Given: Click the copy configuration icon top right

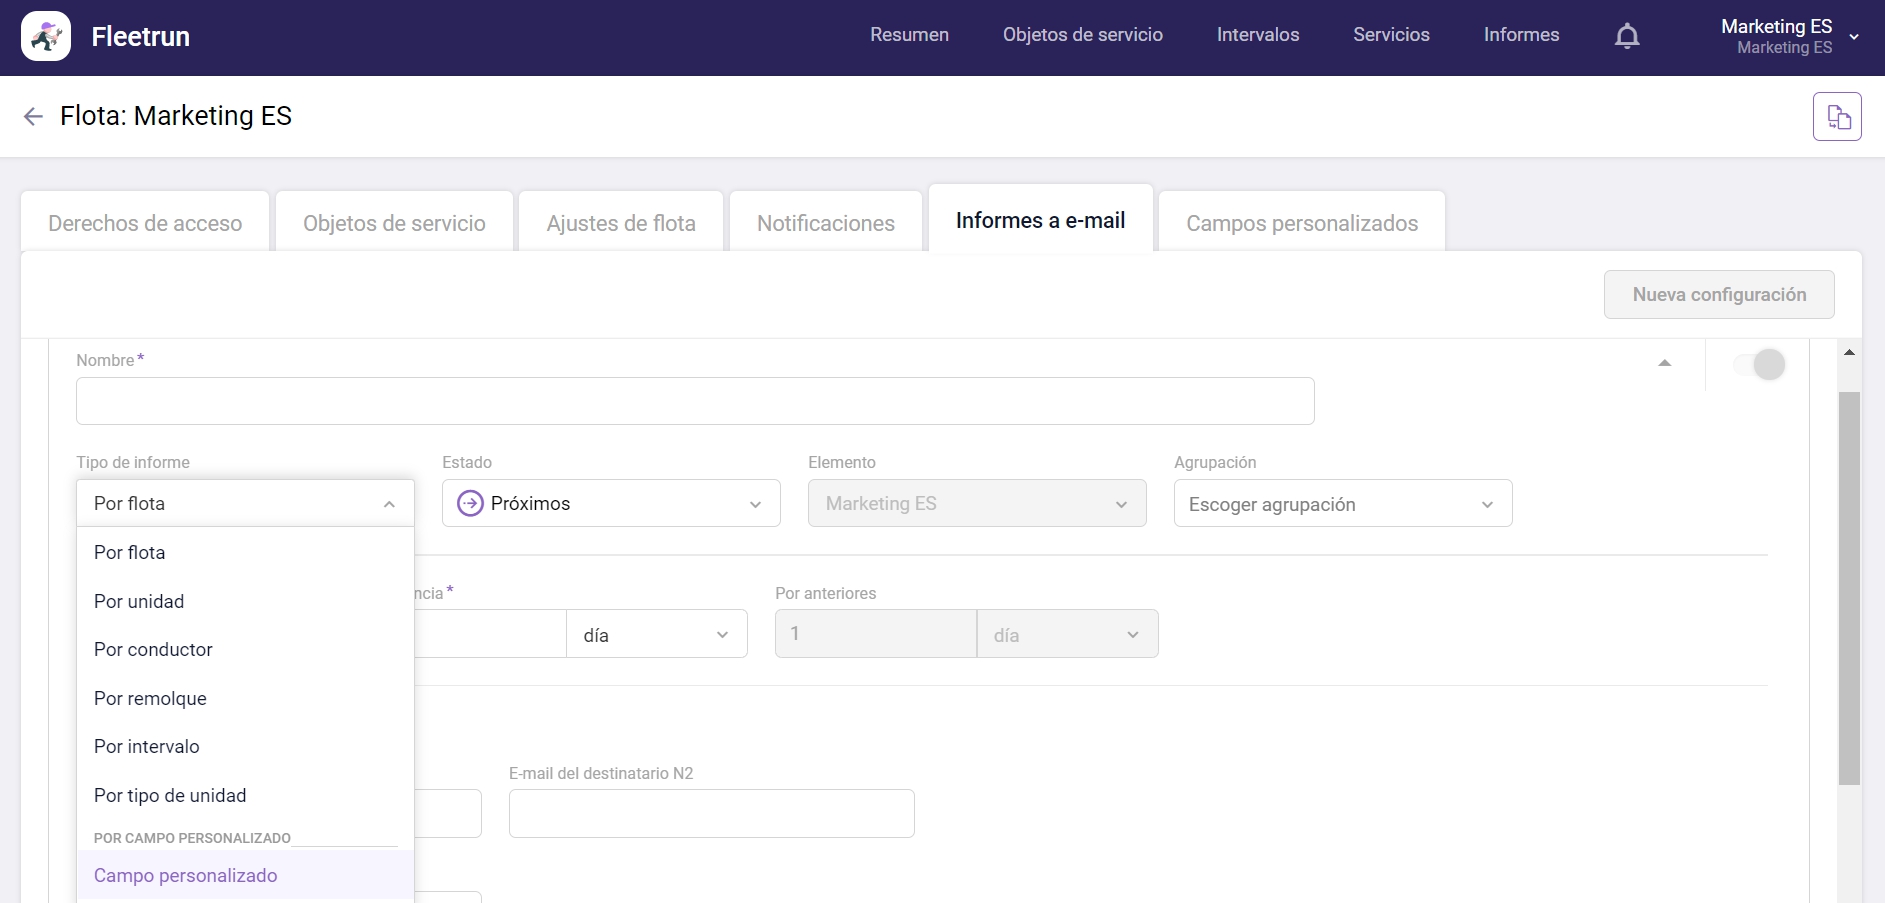Looking at the screenshot, I should [1837, 116].
